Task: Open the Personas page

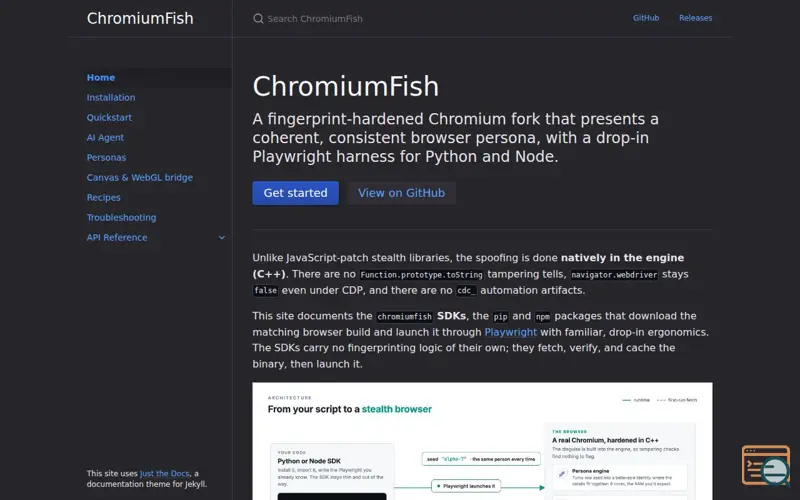Action: pos(106,158)
